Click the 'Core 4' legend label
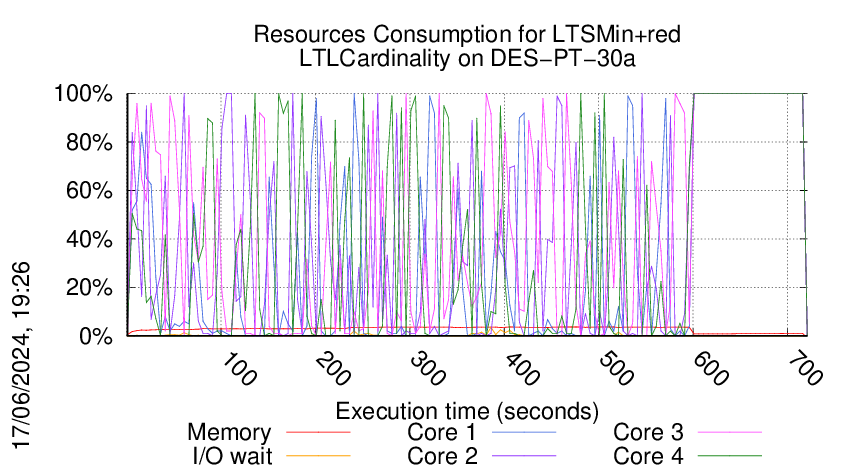Screen dimensions: 850x475 click(x=648, y=456)
